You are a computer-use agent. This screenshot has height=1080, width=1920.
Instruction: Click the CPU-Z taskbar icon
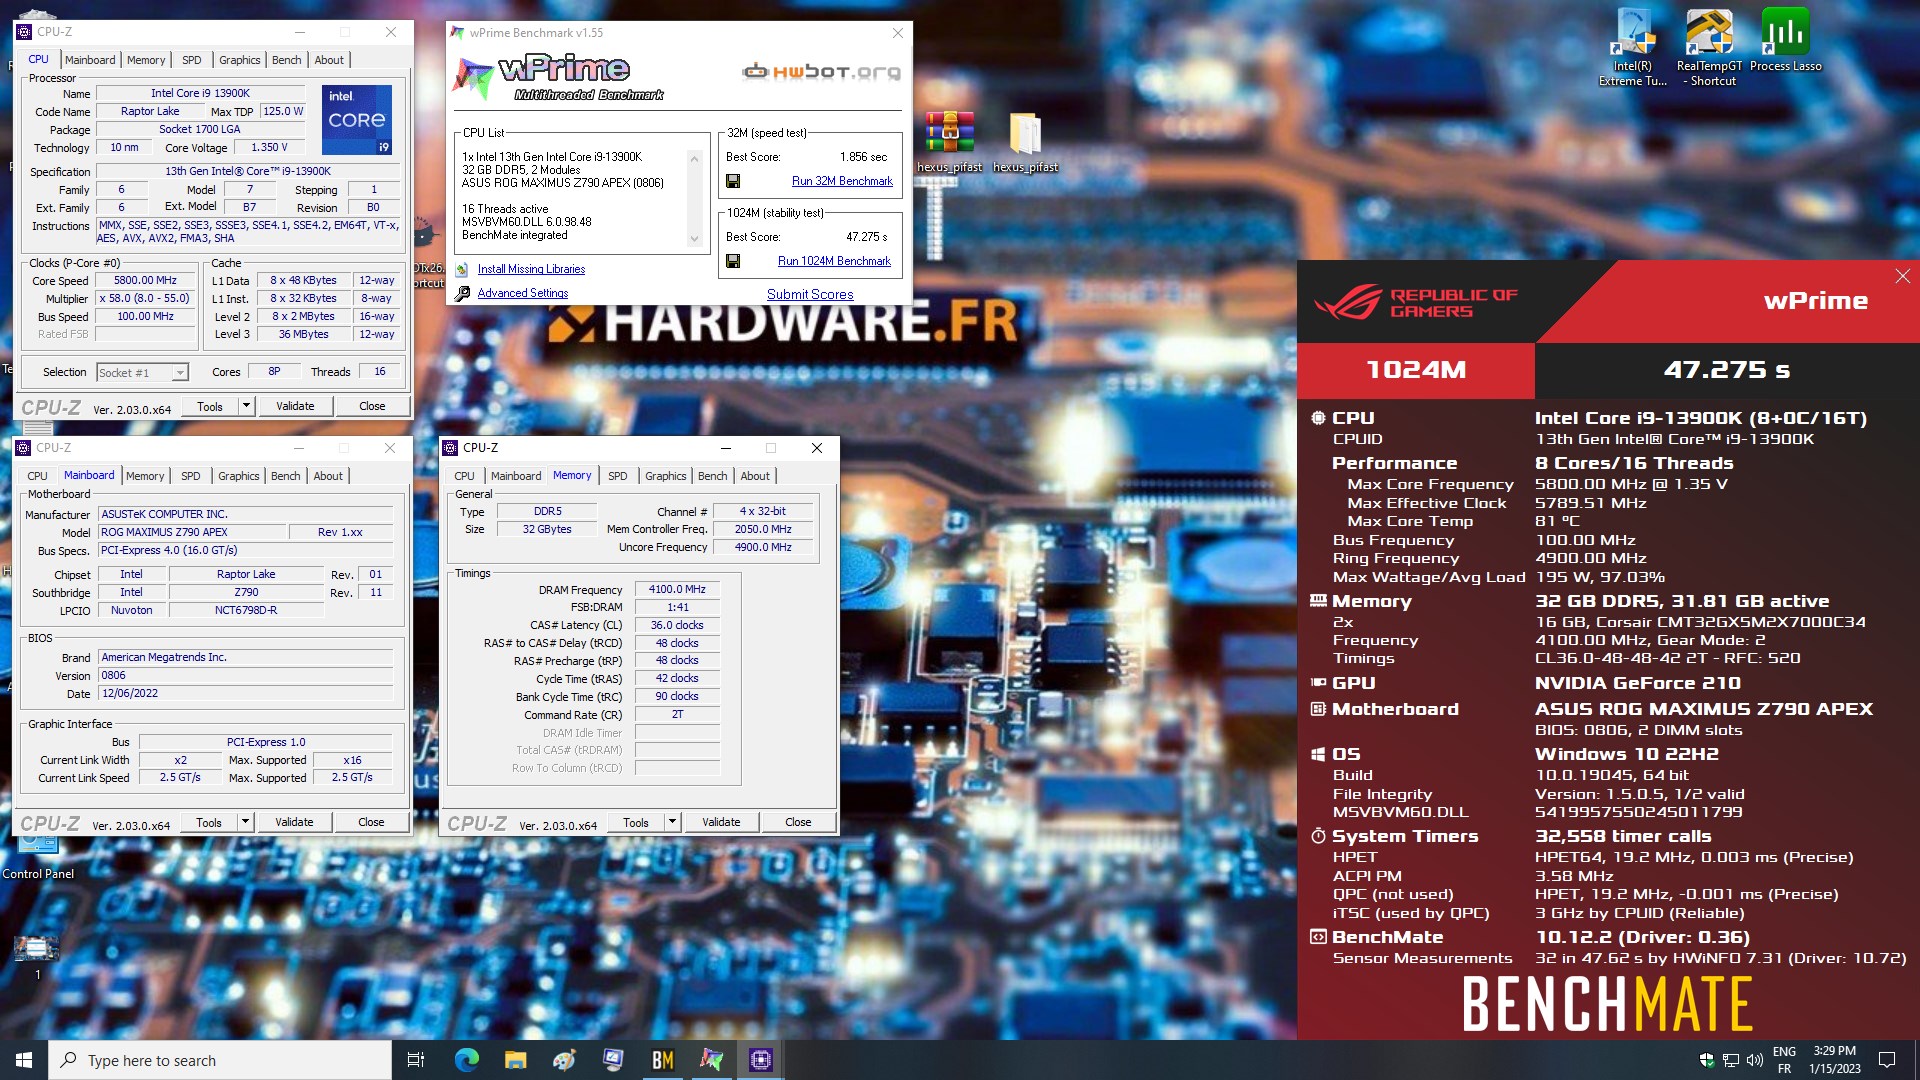pyautogui.click(x=760, y=1060)
